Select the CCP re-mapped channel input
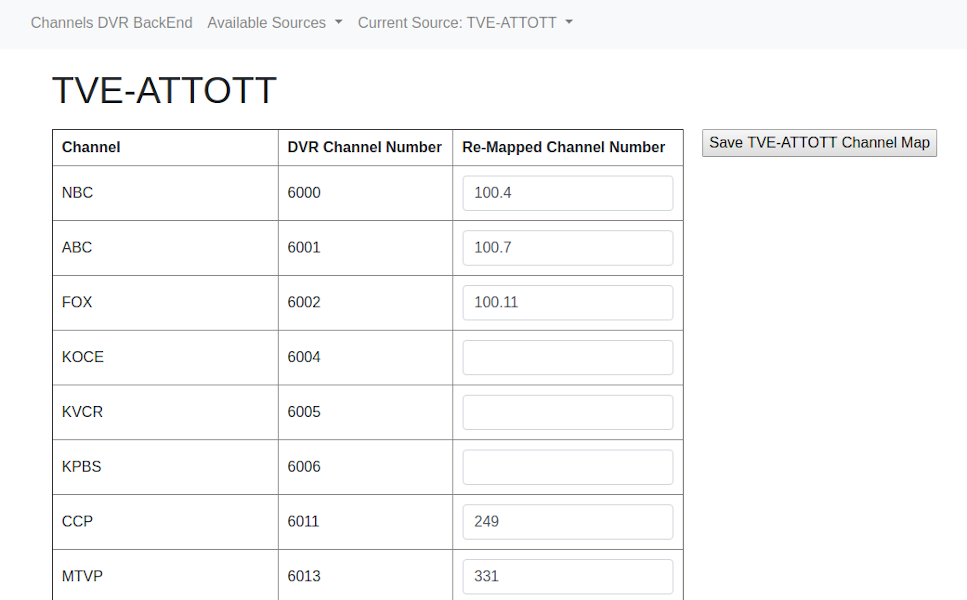The image size is (967, 600). click(x=567, y=522)
